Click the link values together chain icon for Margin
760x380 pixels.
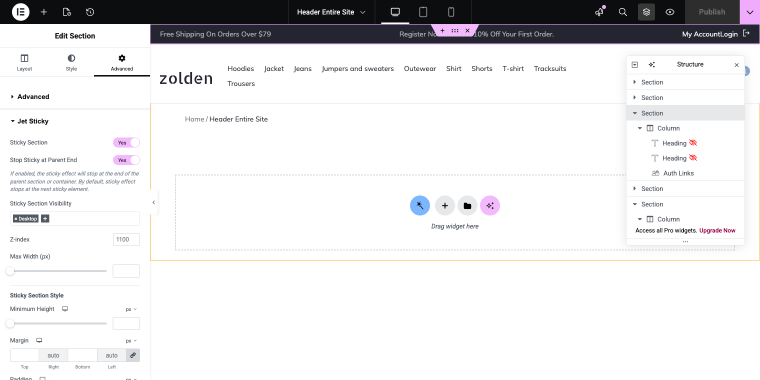133,355
